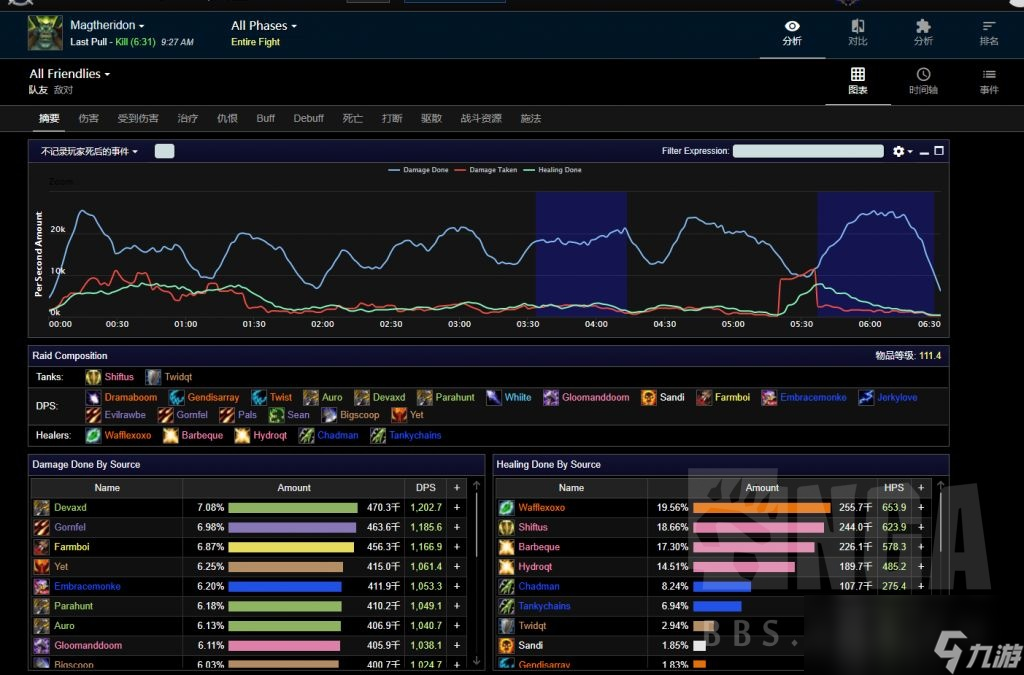The image size is (1024, 675).
Task: Maximize the graph panel
Action: 939,151
